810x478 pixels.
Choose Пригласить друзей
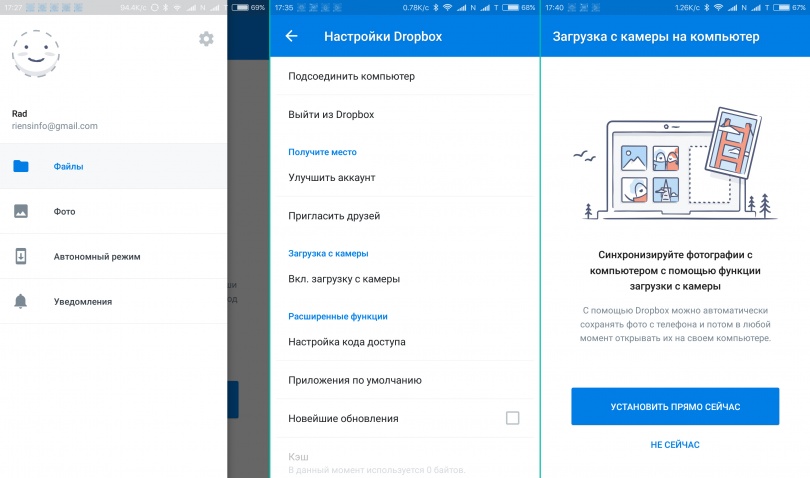pyautogui.click(x=334, y=215)
